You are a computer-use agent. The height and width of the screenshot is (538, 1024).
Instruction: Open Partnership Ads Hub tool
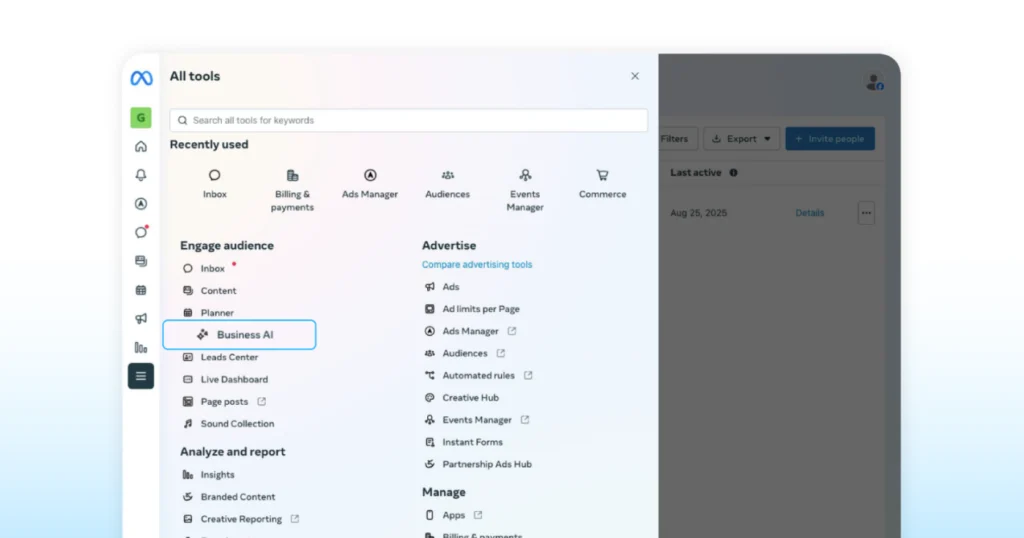click(x=487, y=464)
